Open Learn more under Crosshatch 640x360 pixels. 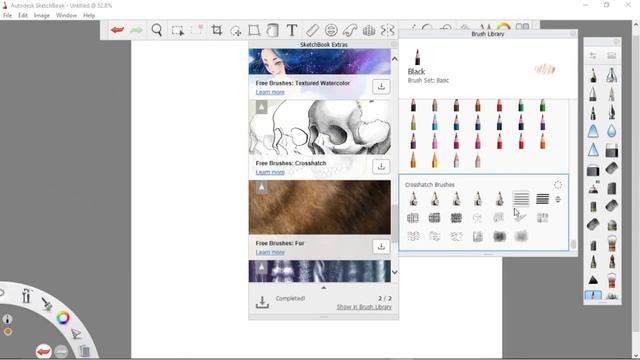270,172
